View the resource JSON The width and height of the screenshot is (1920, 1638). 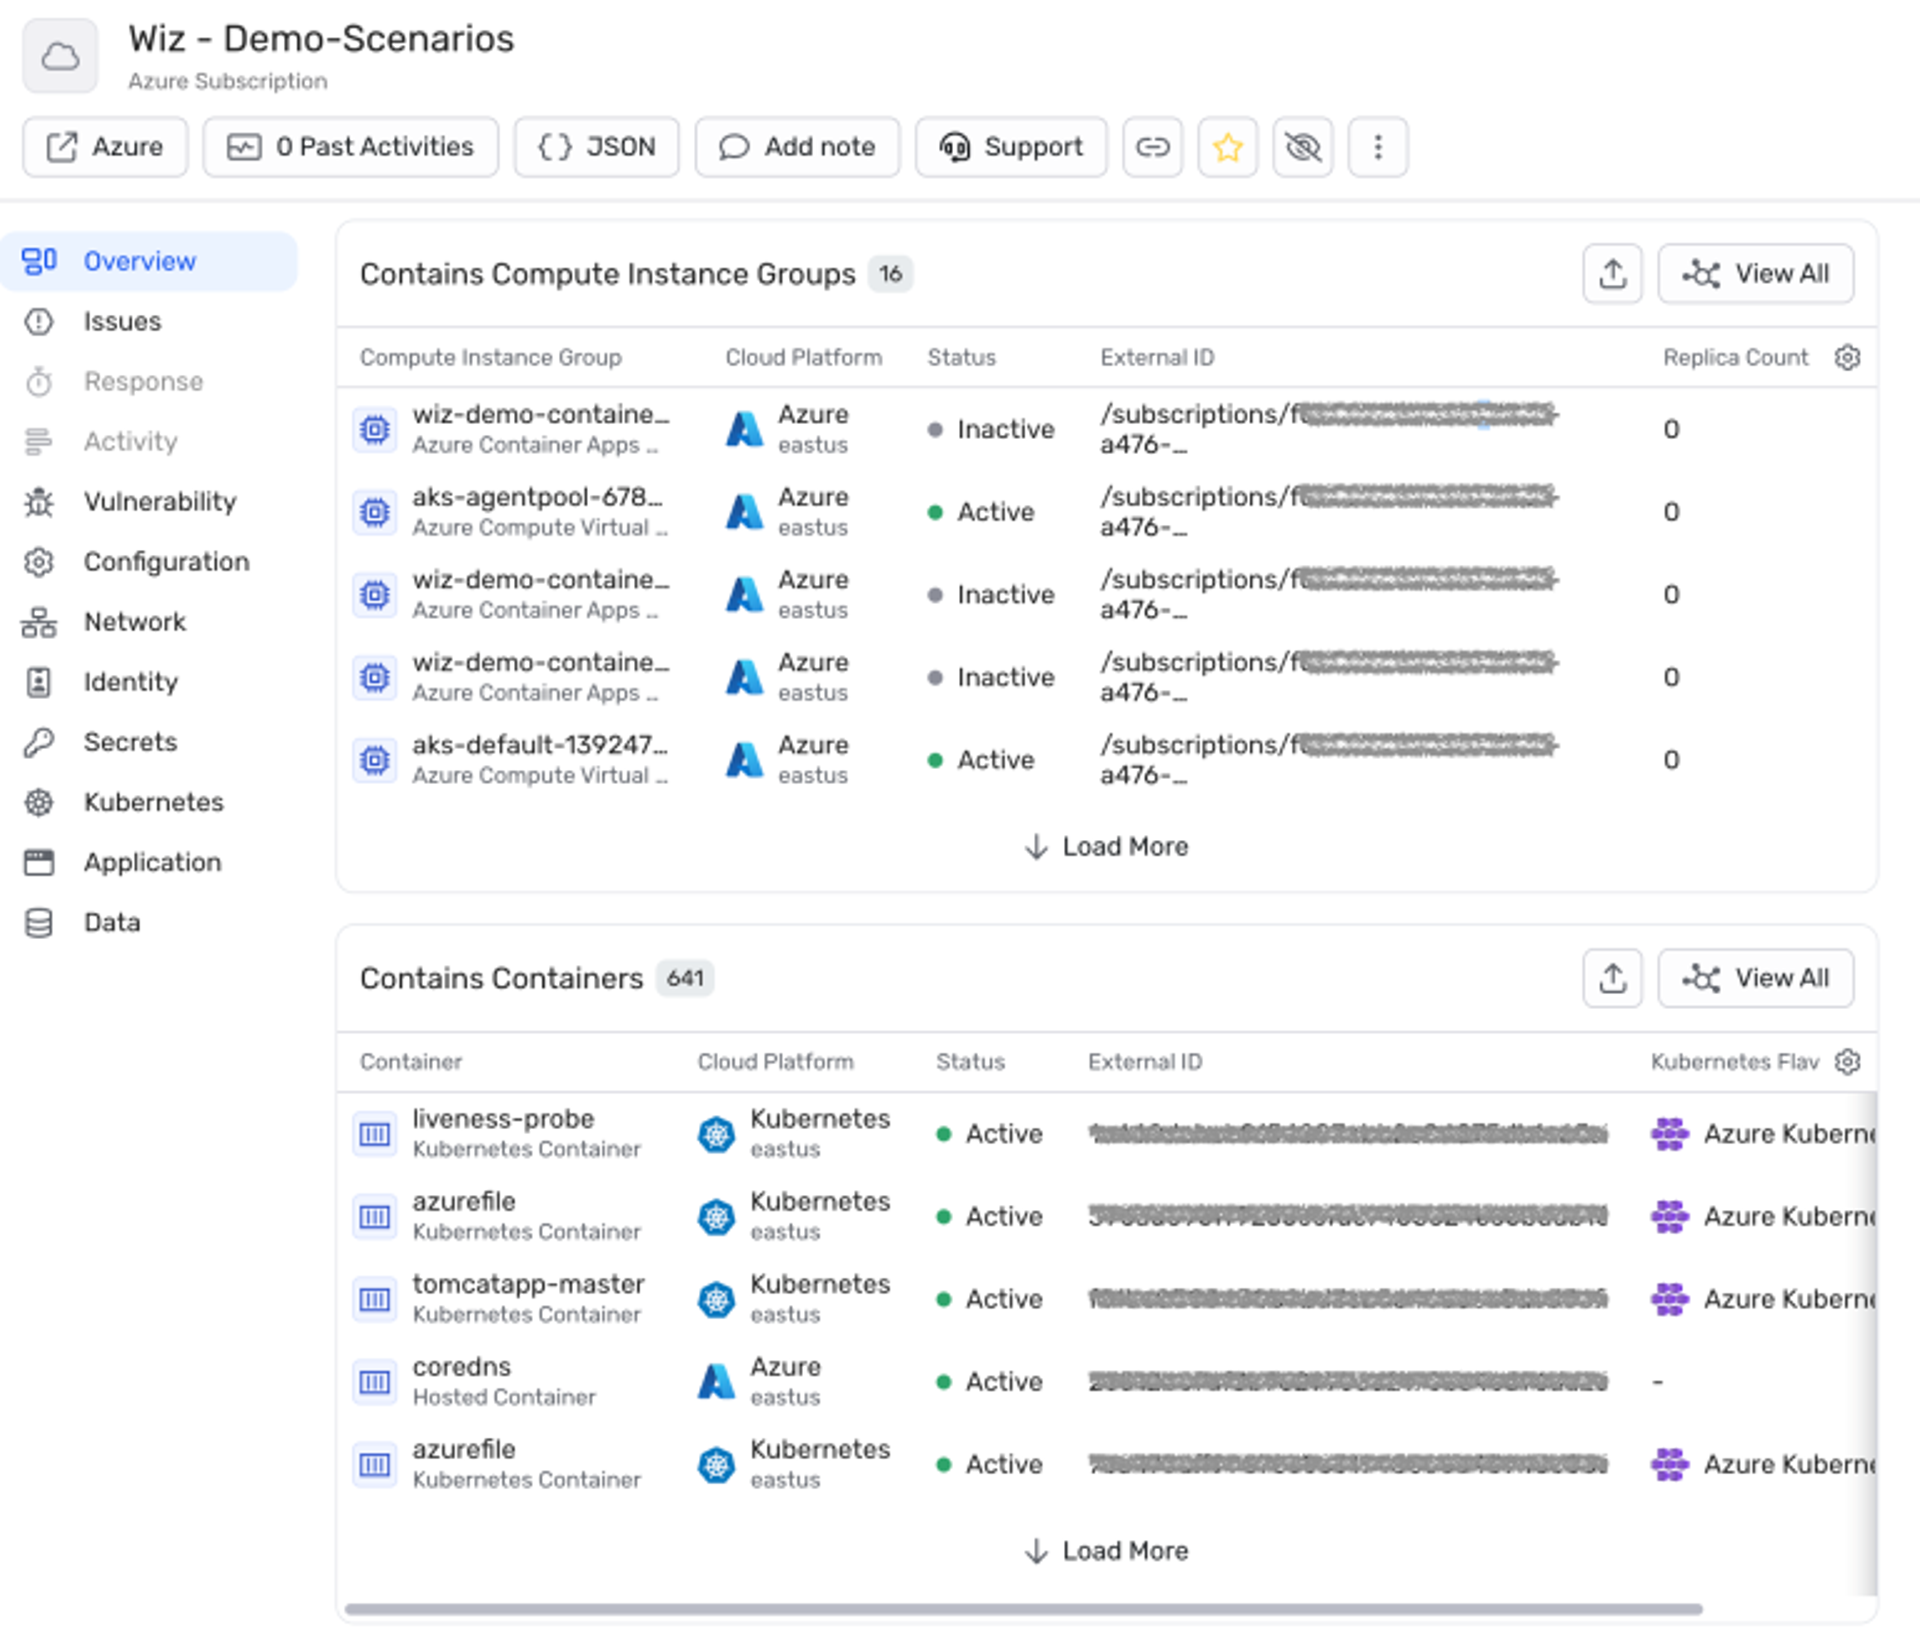(597, 147)
